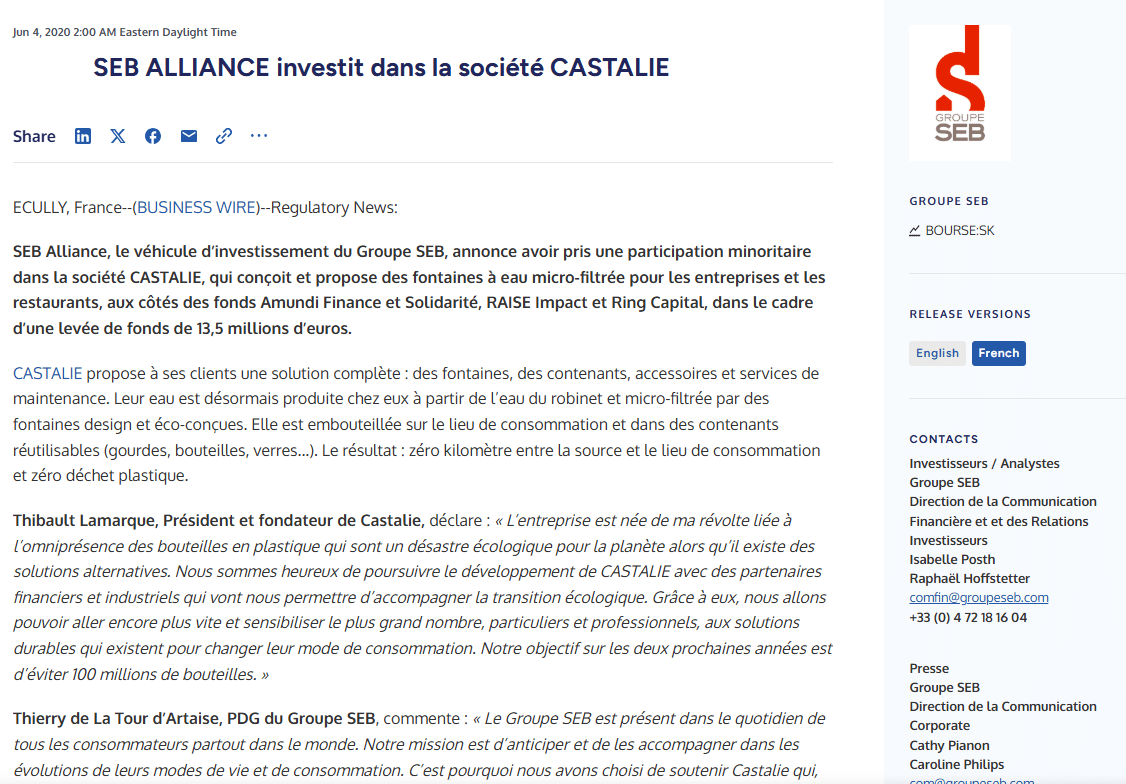
Task: Click the article headline SEB ALLIANCE
Action: click(x=381, y=67)
